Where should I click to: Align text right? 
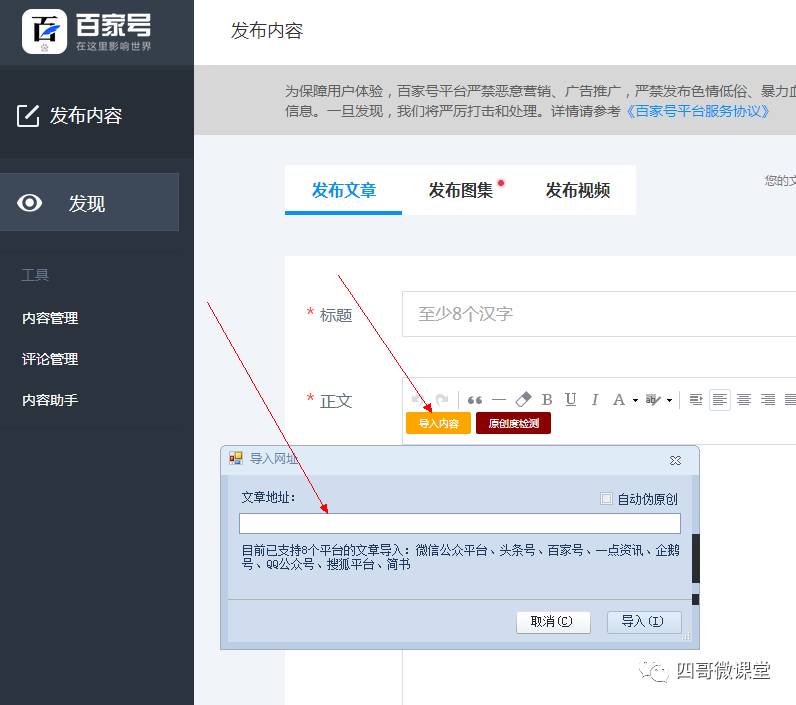(768, 400)
